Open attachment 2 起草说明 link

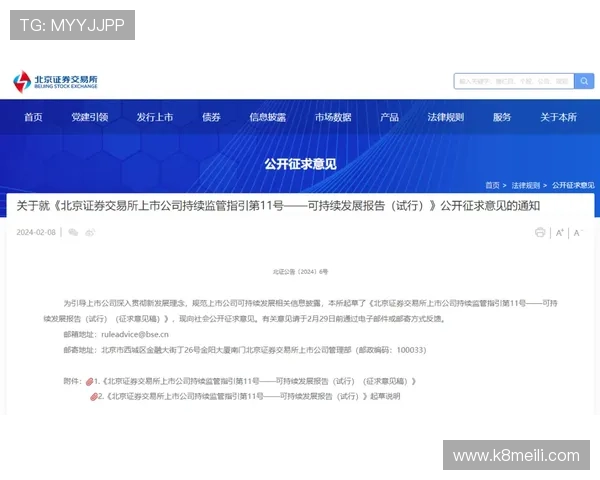(249, 396)
